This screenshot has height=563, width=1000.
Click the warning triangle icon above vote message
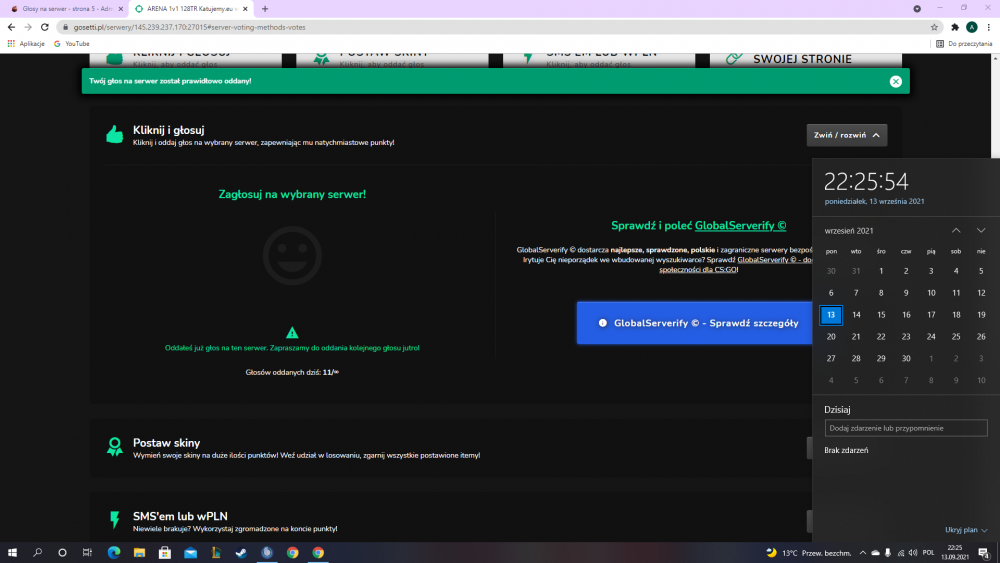click(292, 332)
